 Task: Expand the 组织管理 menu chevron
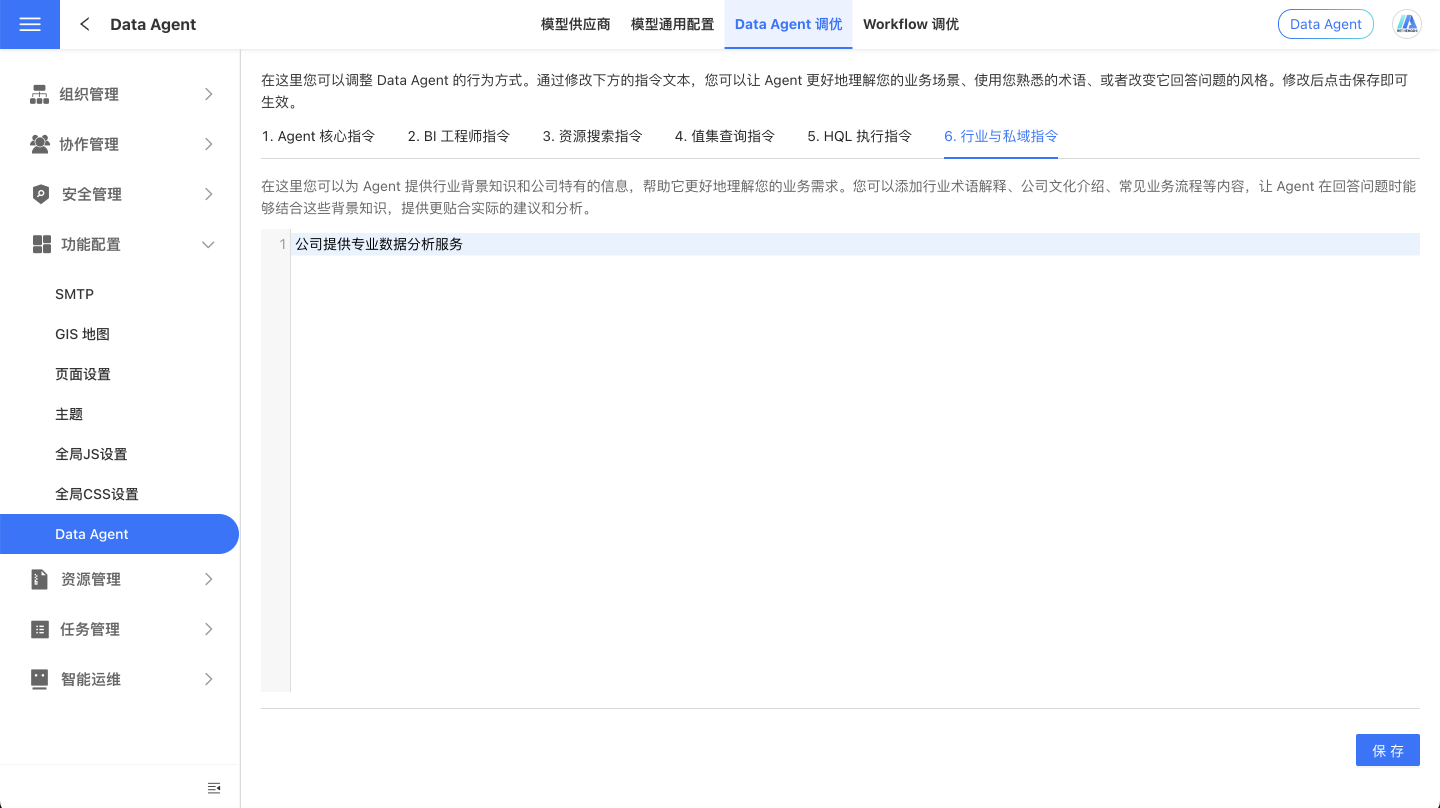pos(208,94)
